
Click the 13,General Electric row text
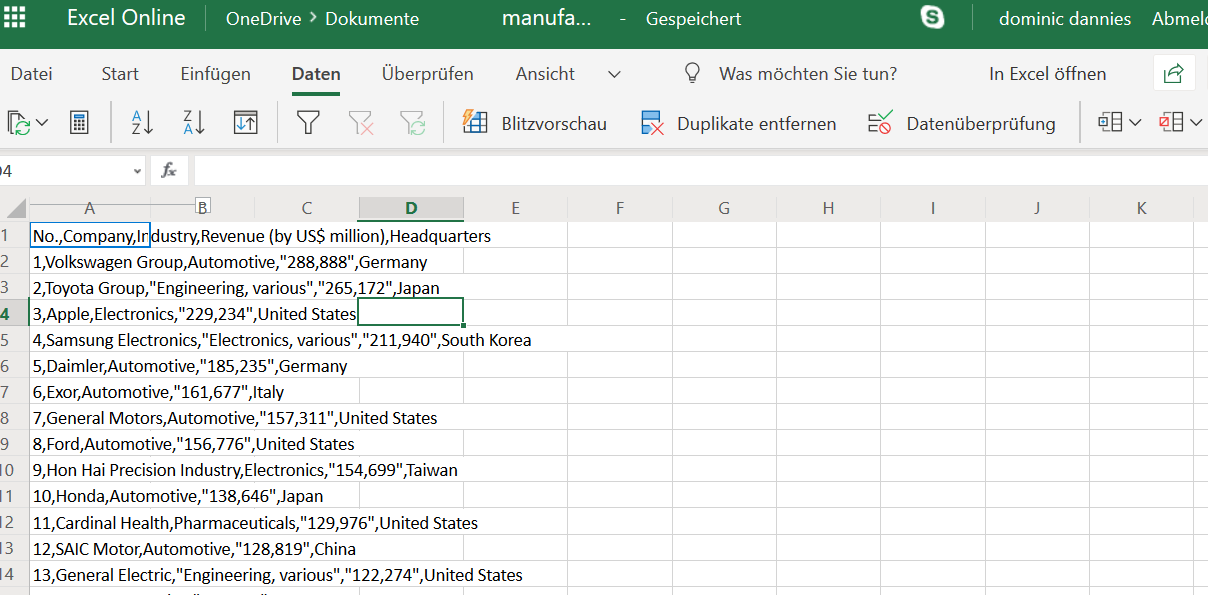(x=278, y=574)
